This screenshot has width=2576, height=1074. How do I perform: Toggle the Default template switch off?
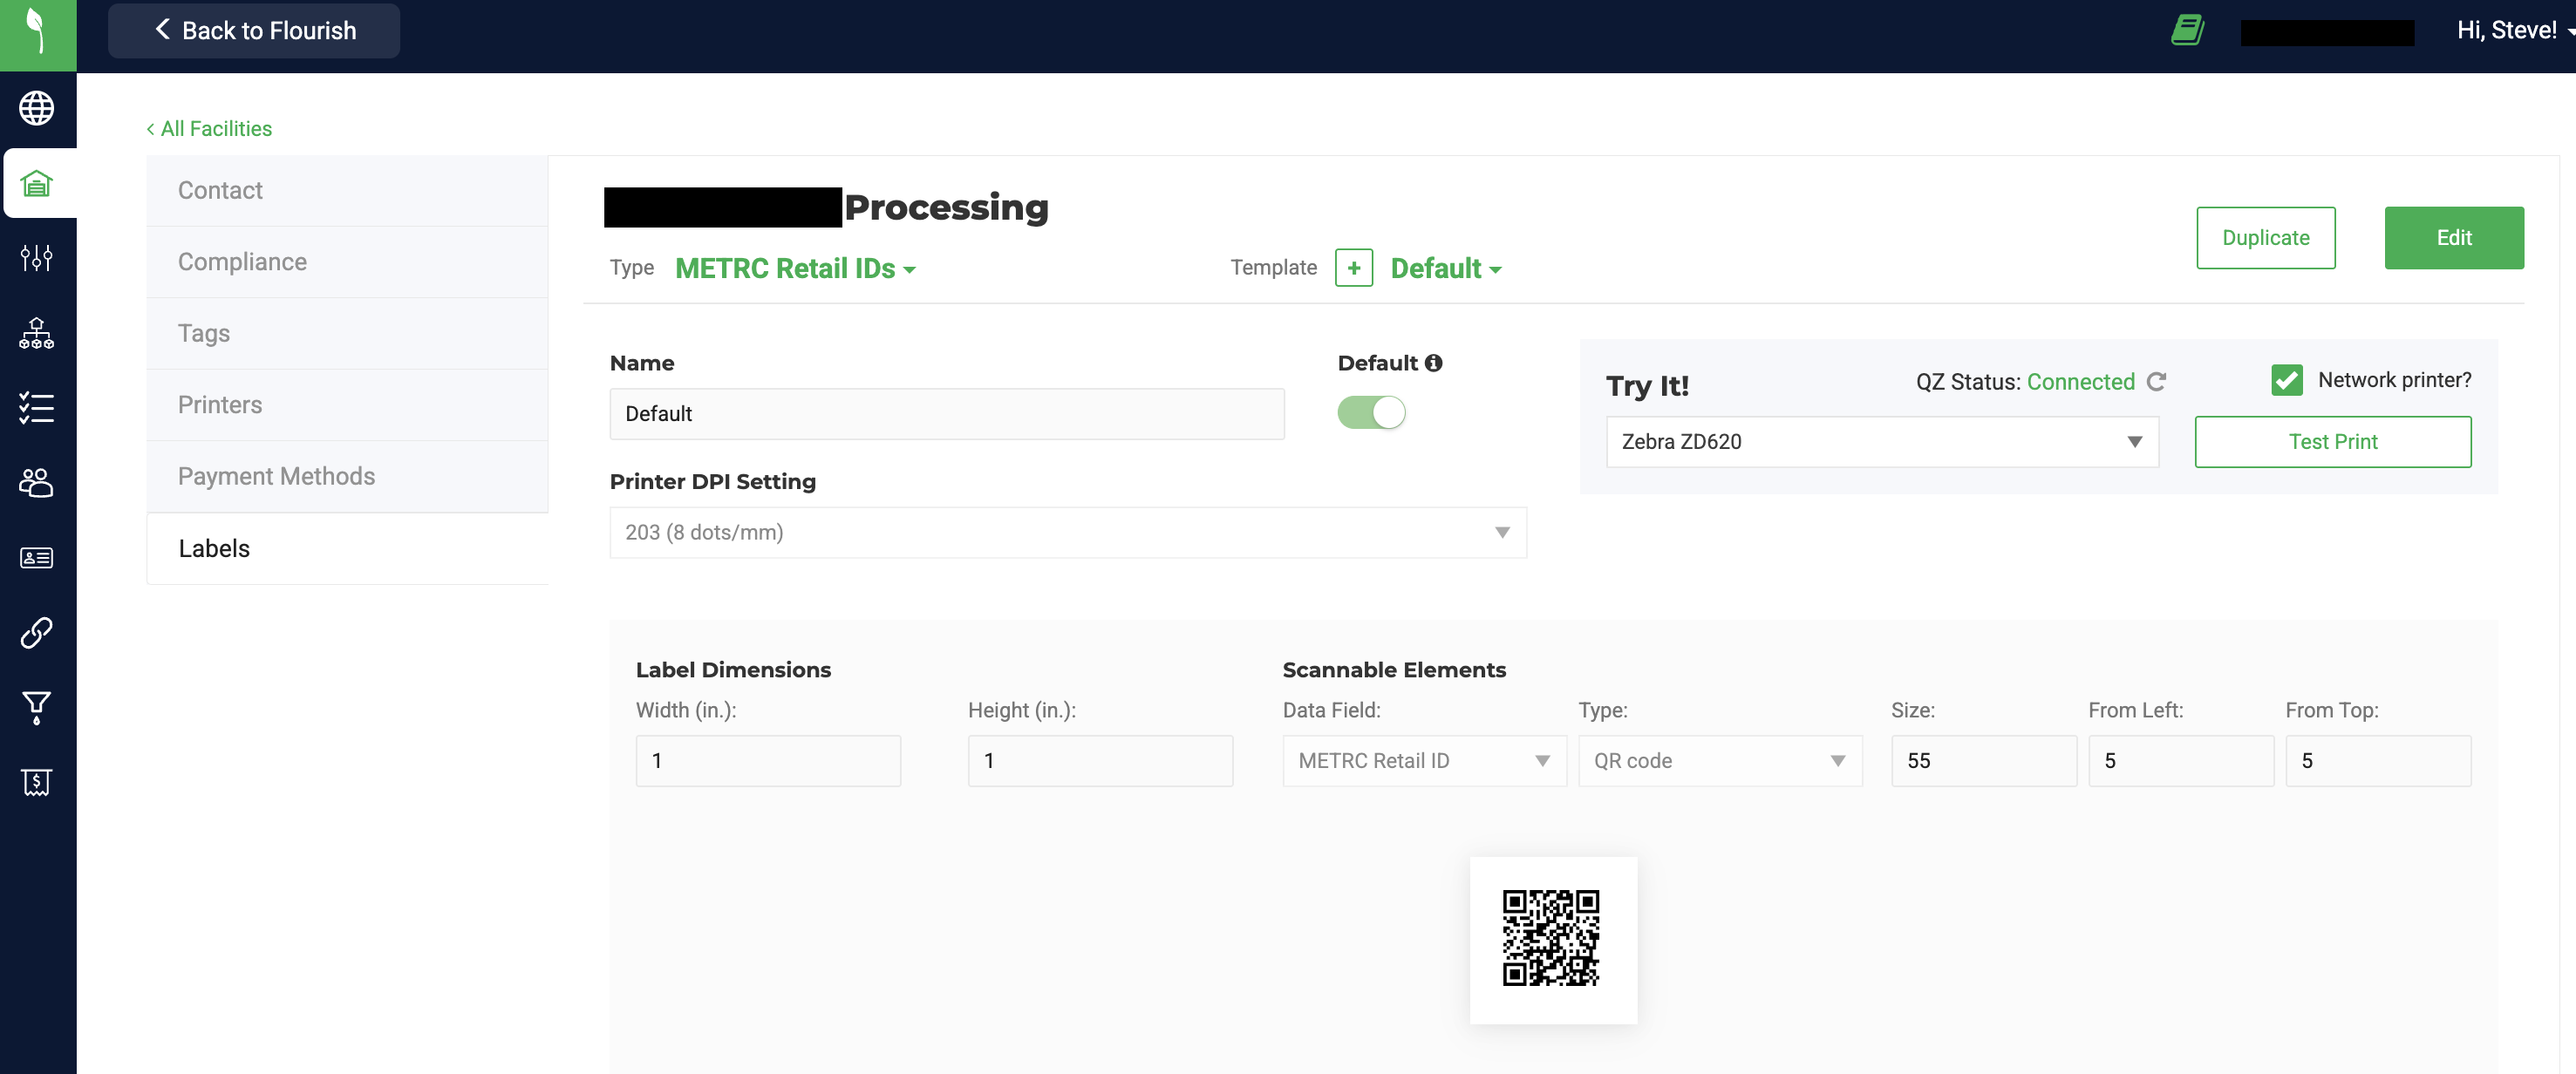(1371, 413)
